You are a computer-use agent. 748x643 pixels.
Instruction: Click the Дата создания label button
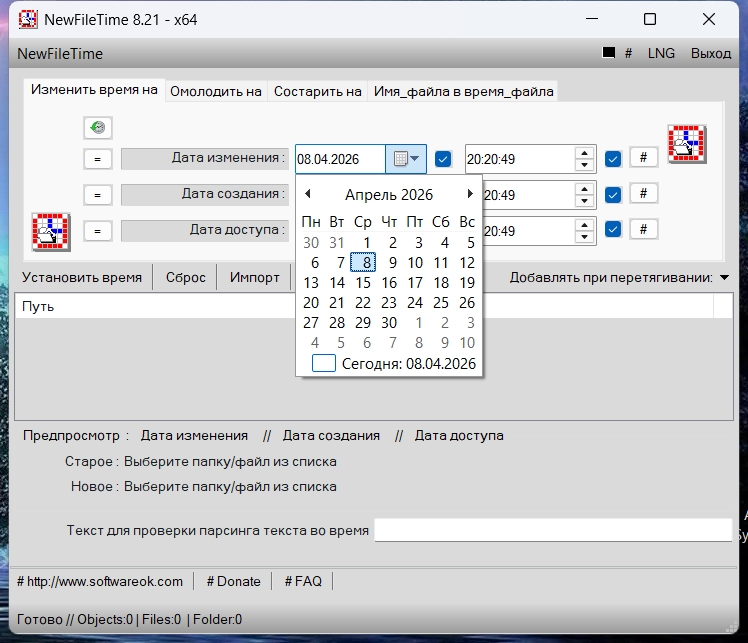(x=205, y=195)
